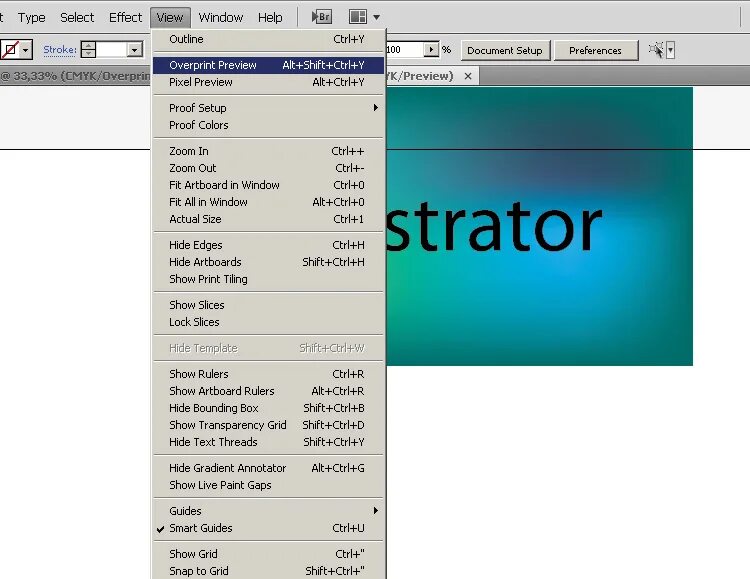The image size is (750, 579).
Task: Toggle Show Transparency Grid
Action: [268, 425]
